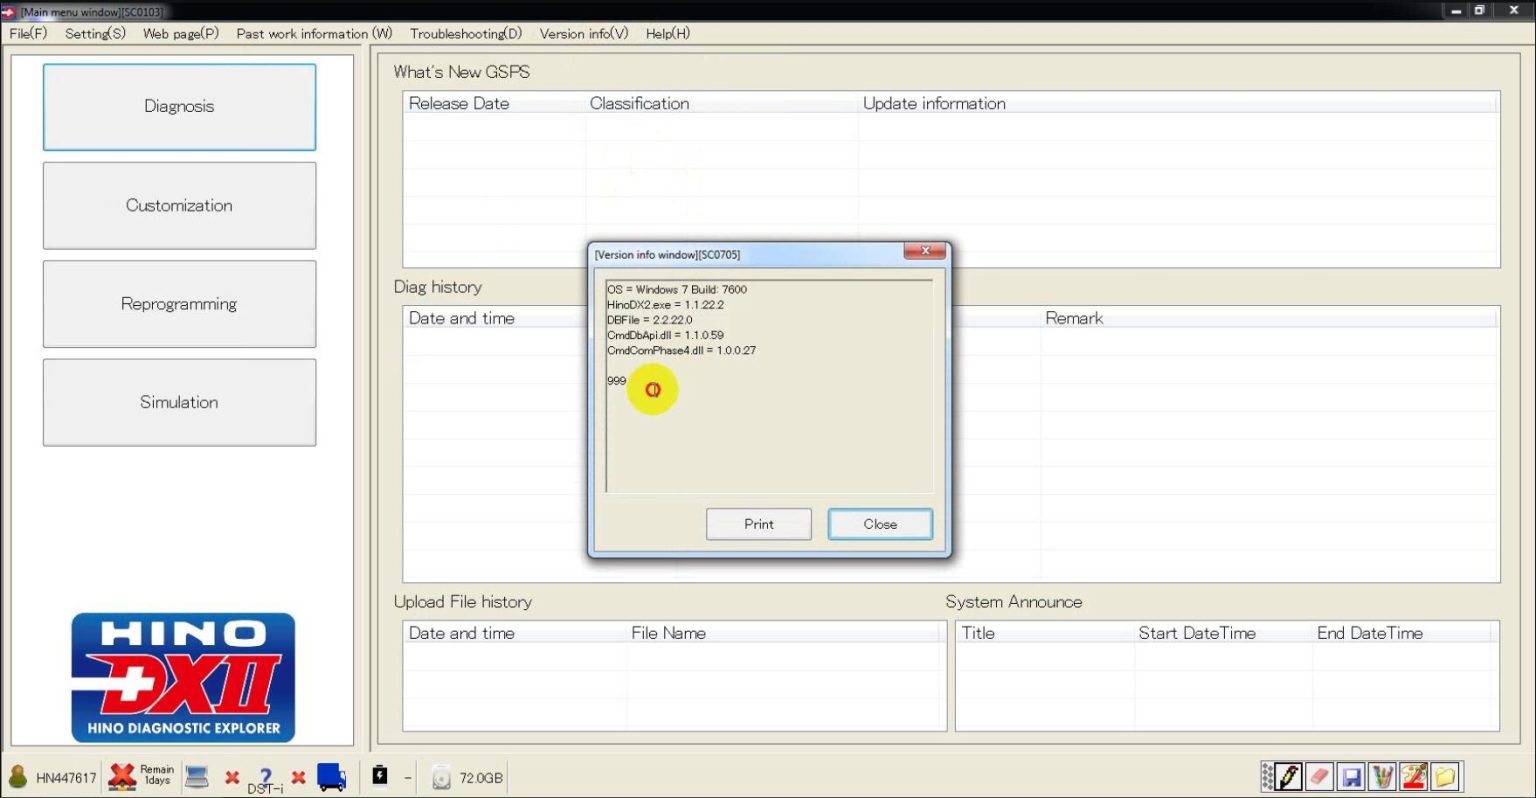Open the Diagnosis function
1536x798 pixels.
coord(178,106)
